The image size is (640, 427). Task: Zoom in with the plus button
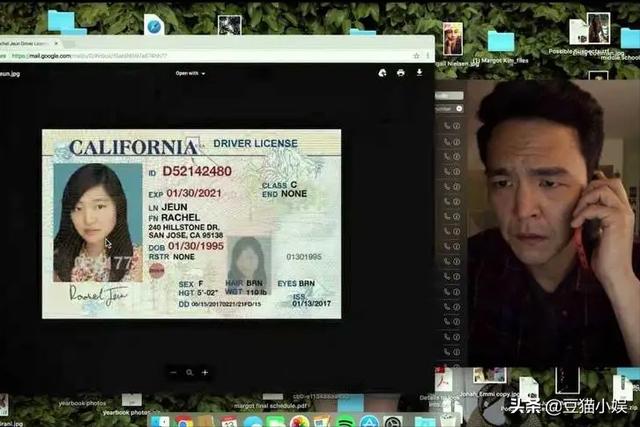pos(205,372)
